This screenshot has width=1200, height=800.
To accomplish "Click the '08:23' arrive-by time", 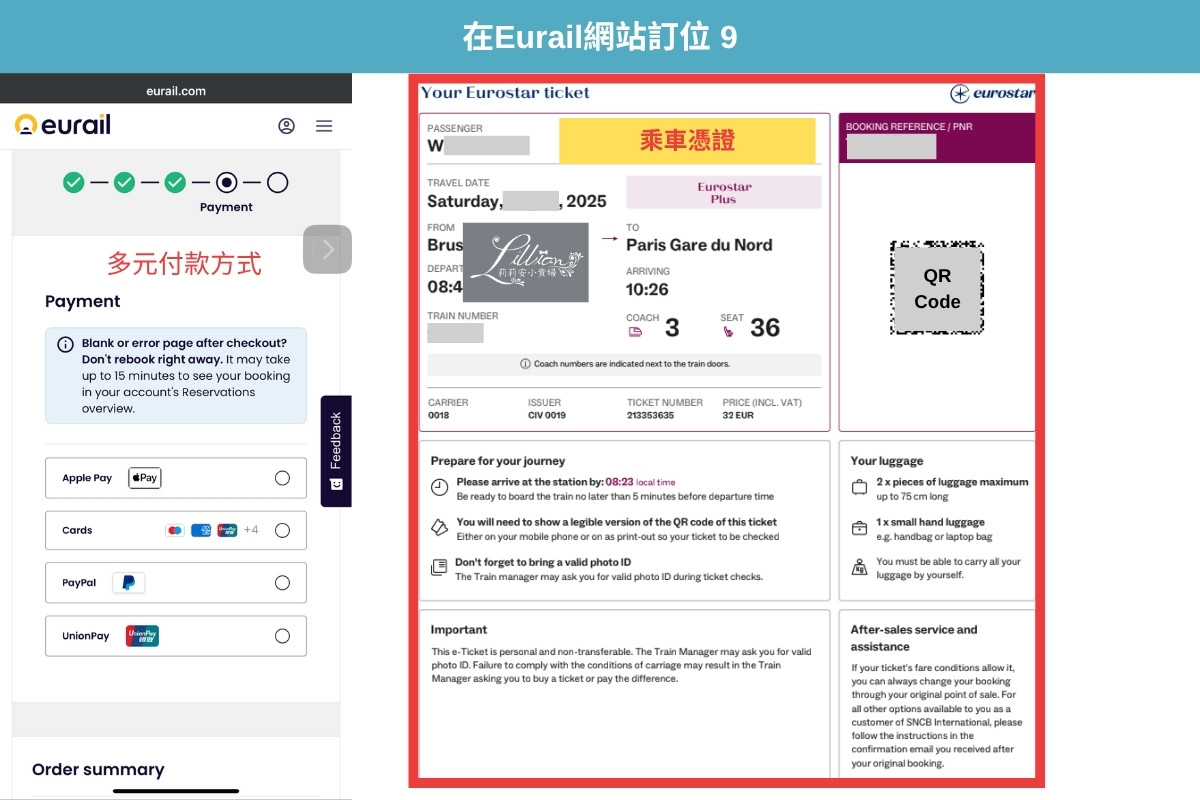I will [x=619, y=481].
